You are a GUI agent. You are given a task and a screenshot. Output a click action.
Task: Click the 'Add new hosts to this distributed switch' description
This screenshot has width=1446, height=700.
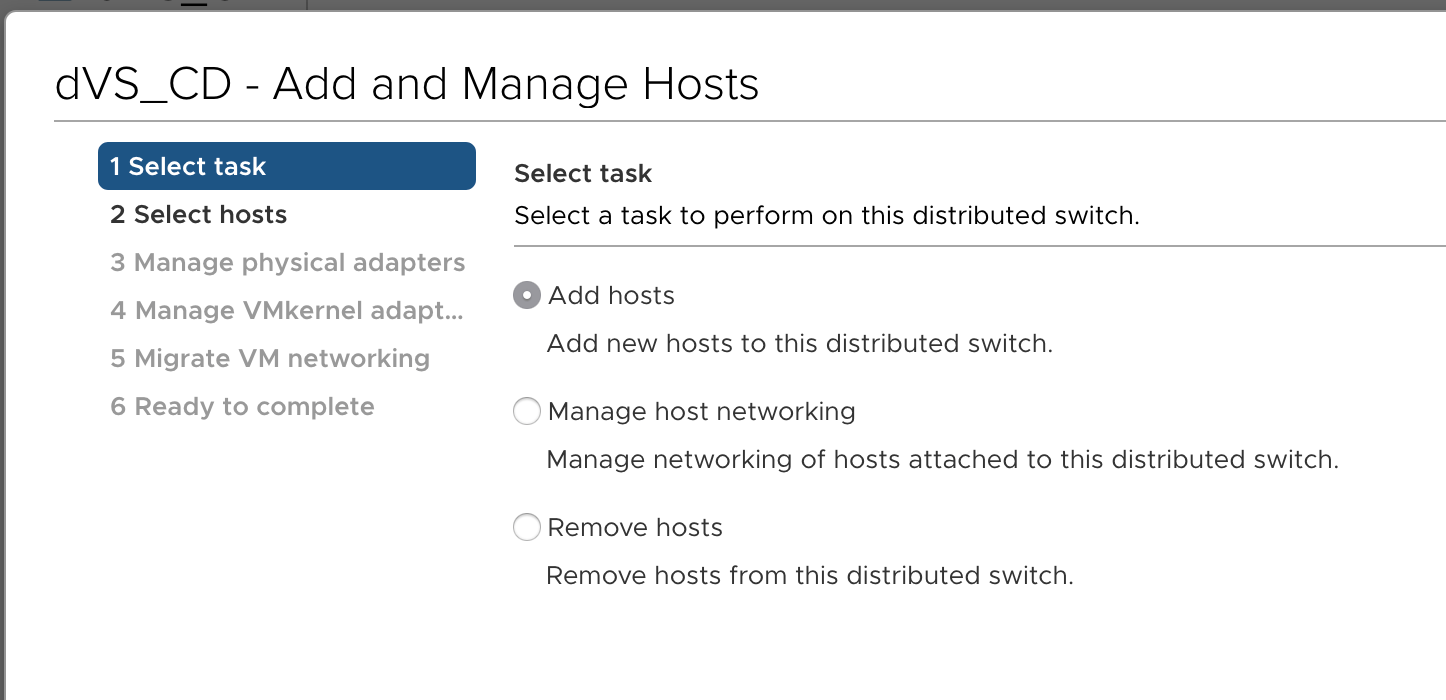[799, 344]
